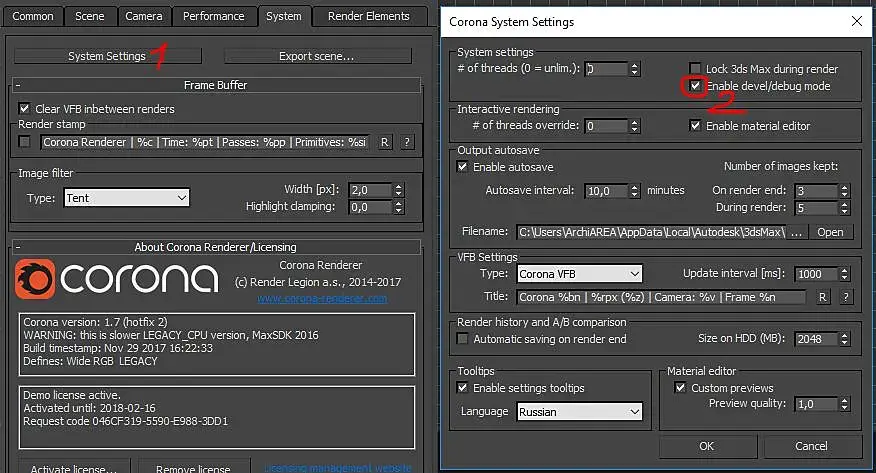Switch to the Camera tab
The width and height of the screenshot is (876, 473).
(x=144, y=16)
